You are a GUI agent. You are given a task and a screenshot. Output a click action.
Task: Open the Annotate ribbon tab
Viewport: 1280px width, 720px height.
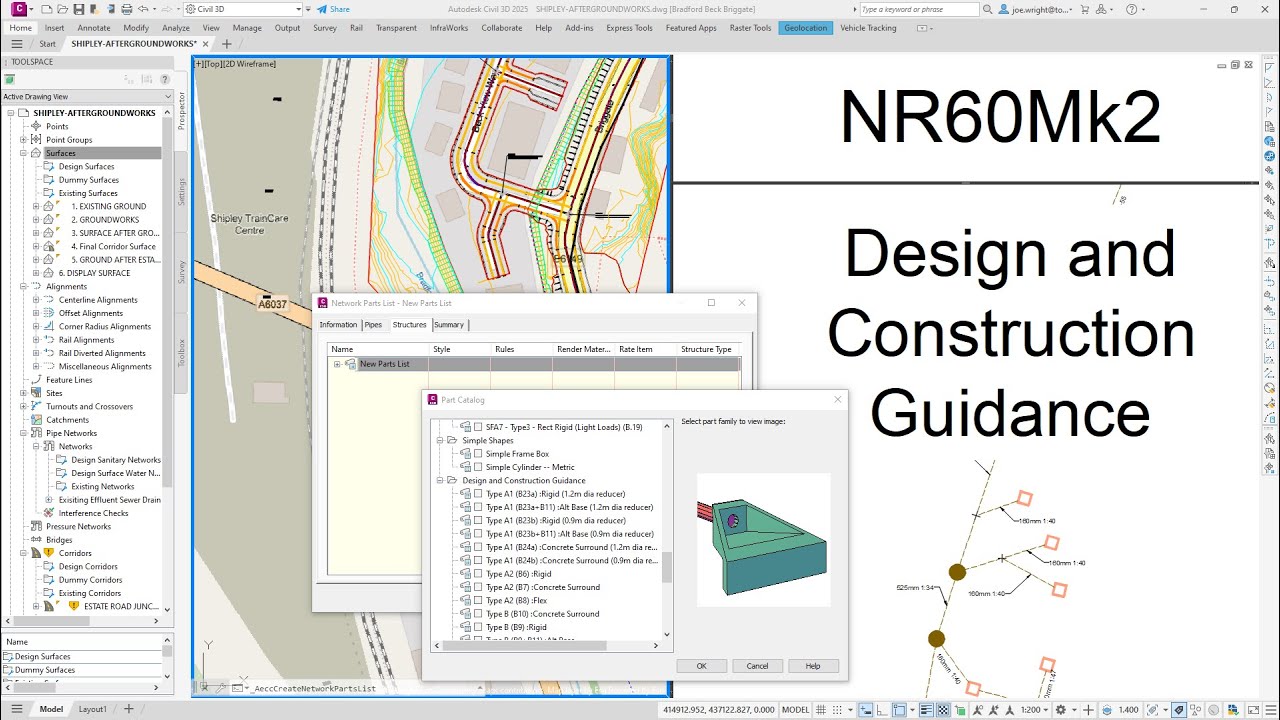(94, 28)
